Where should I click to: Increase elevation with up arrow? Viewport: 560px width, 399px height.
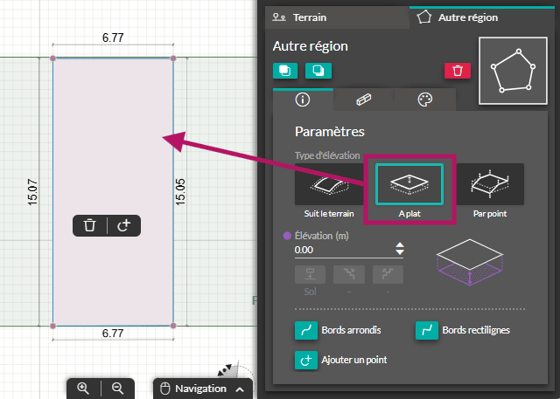pos(400,245)
